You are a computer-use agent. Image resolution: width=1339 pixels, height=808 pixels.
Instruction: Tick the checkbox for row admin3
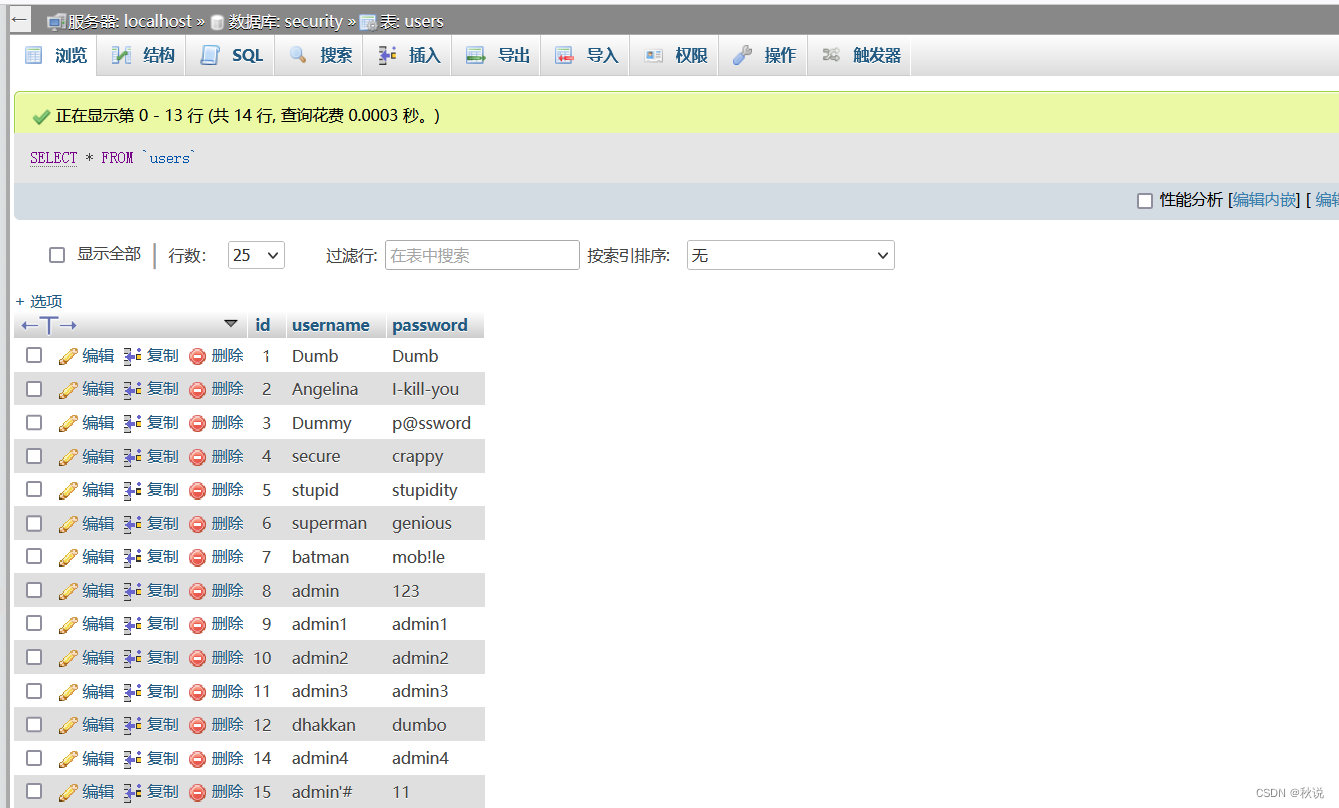(x=34, y=691)
